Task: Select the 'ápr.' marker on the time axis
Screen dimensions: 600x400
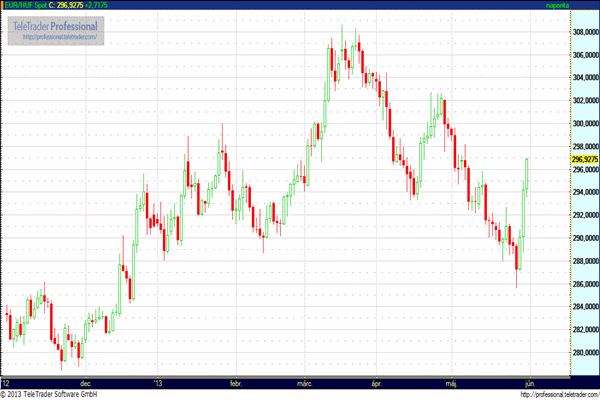Action: (x=377, y=382)
